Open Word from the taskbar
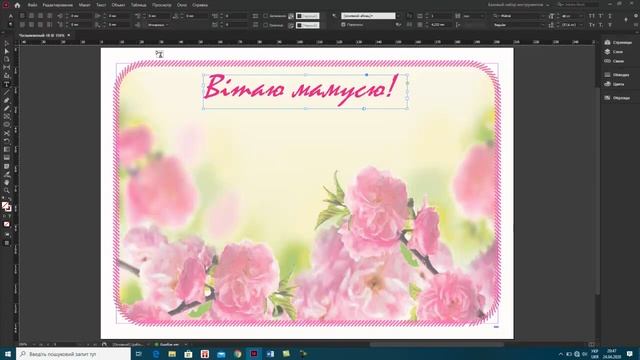This screenshot has width=640, height=360. click(270, 354)
